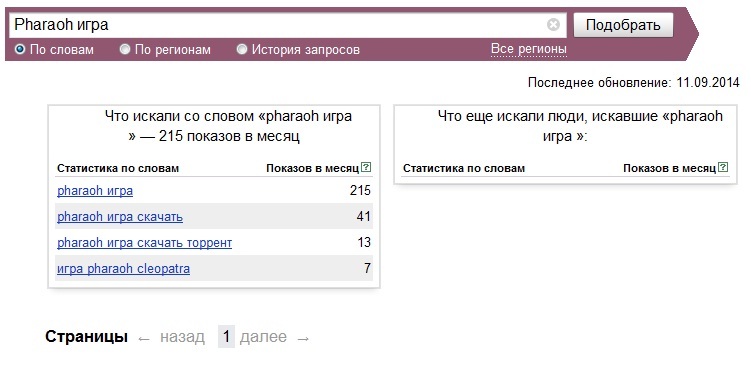Clear the search field with the X icon
Screen dimensions: 751x387
553,24
